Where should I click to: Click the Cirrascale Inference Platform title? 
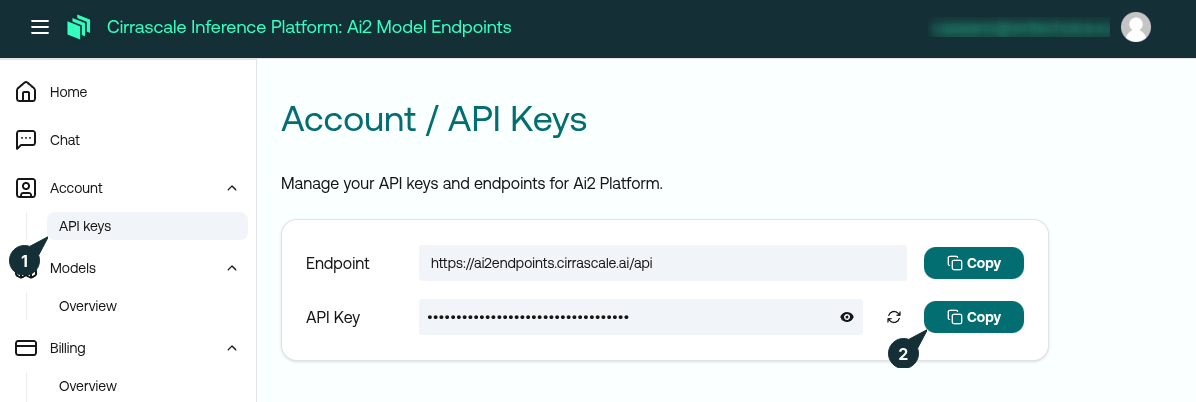pyautogui.click(x=309, y=27)
